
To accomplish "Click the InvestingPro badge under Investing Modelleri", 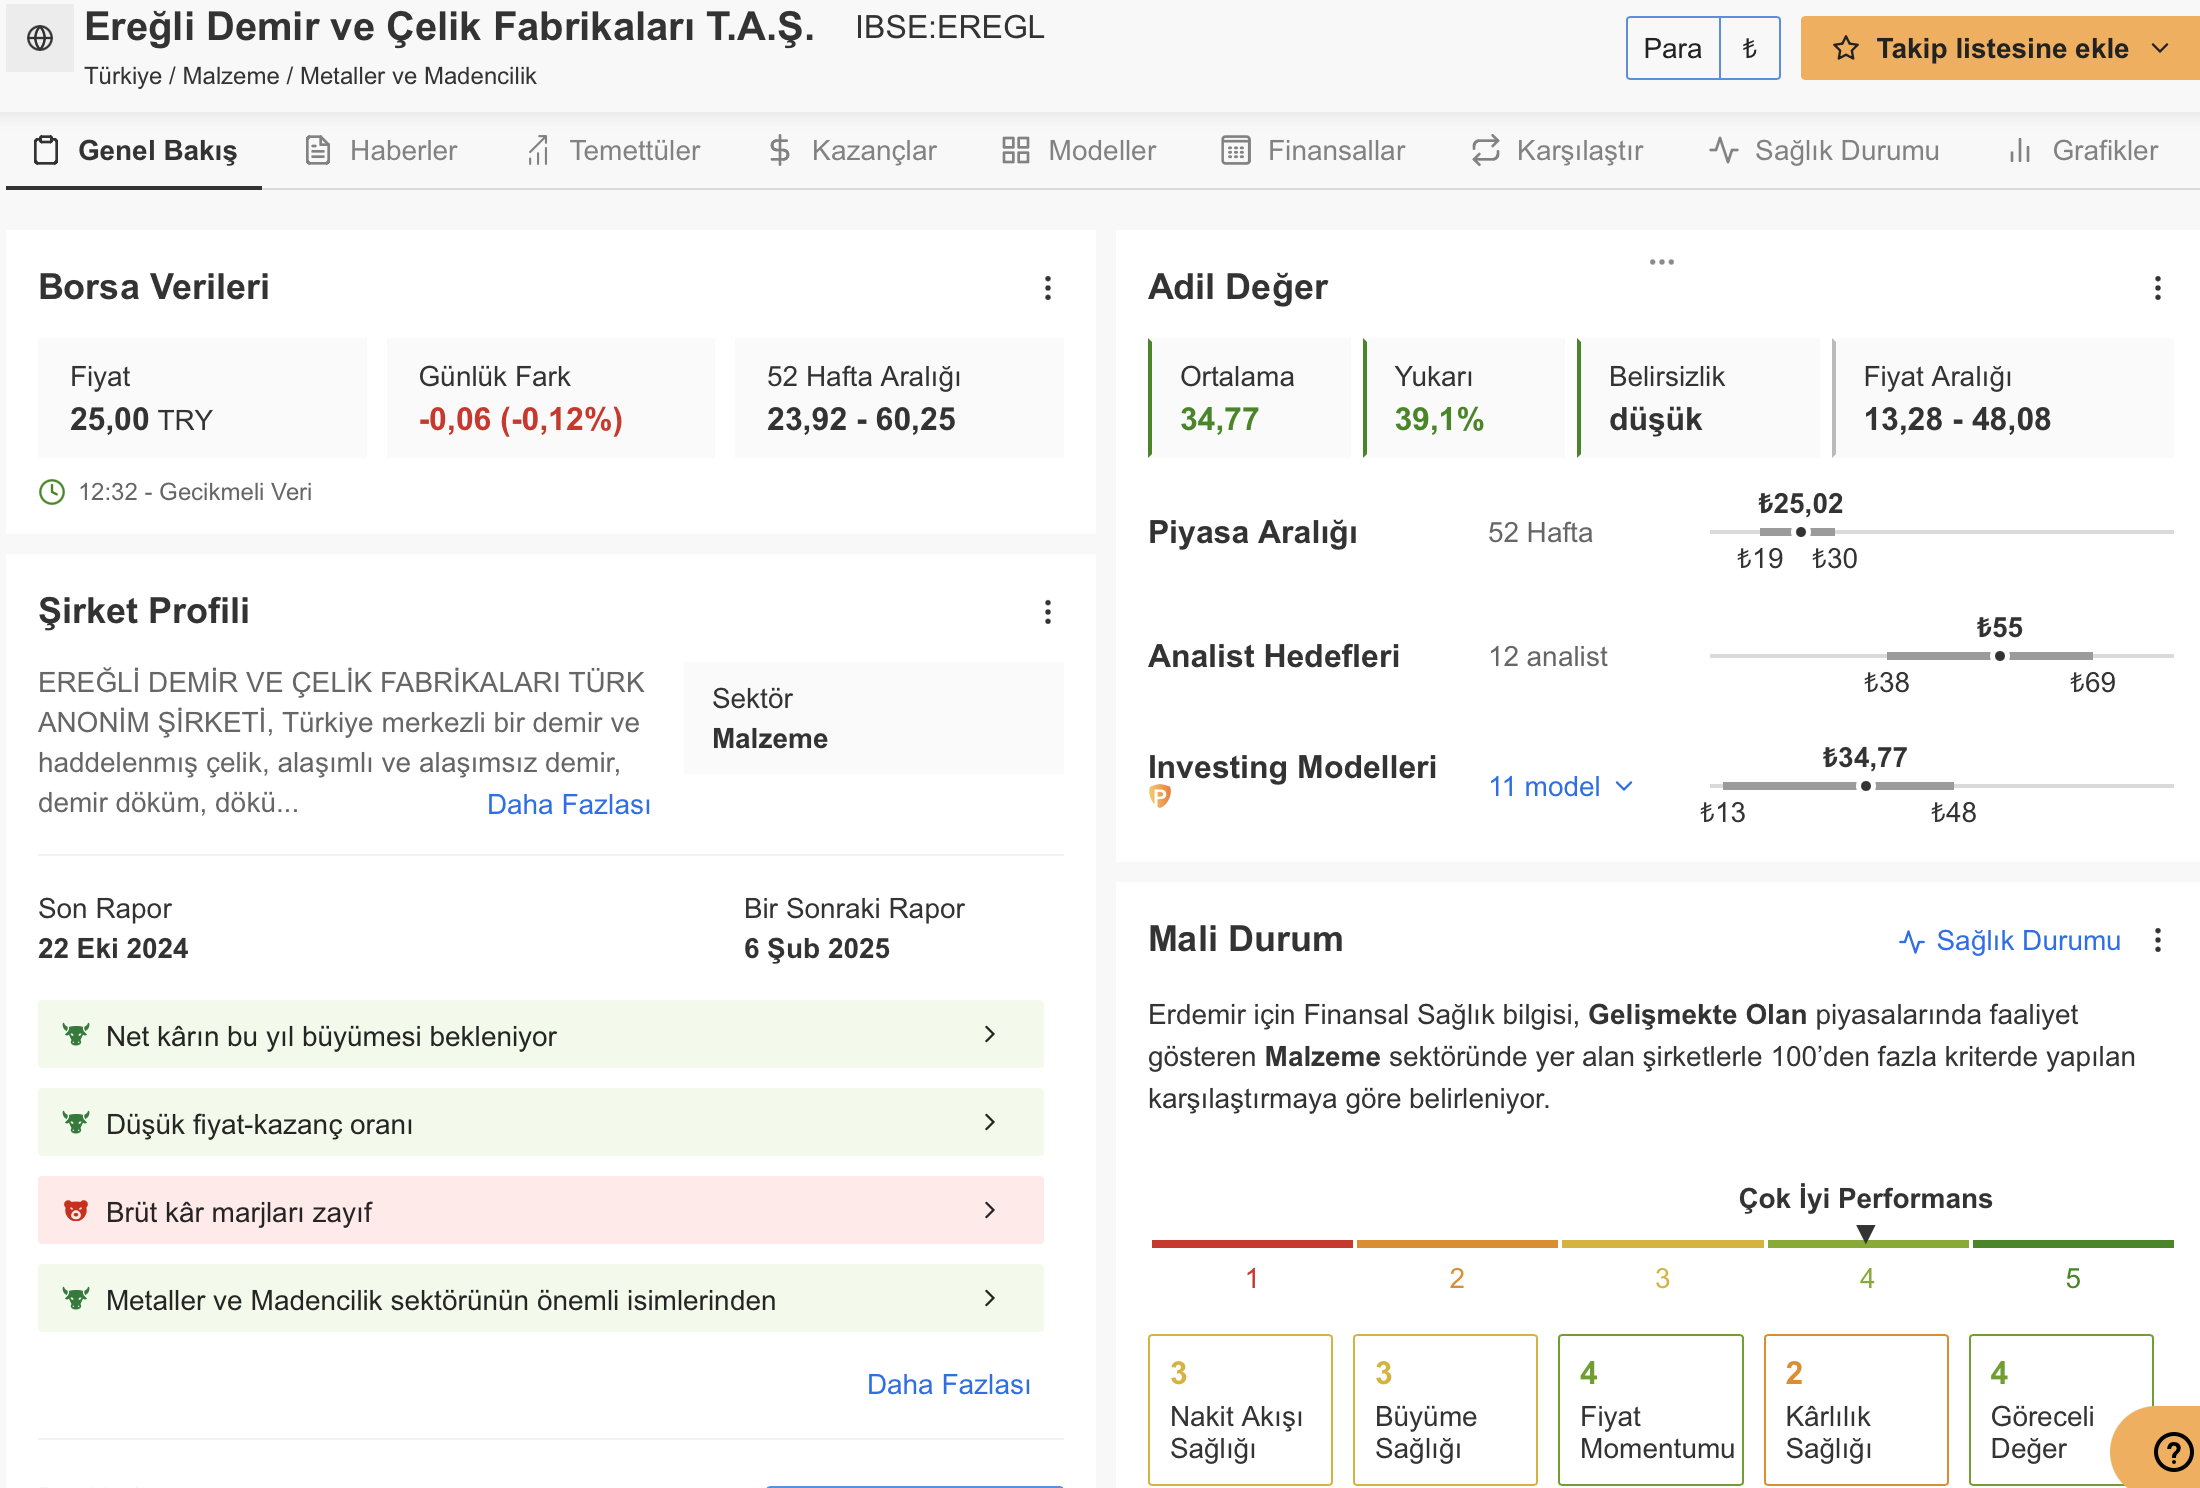I will click(x=1160, y=796).
